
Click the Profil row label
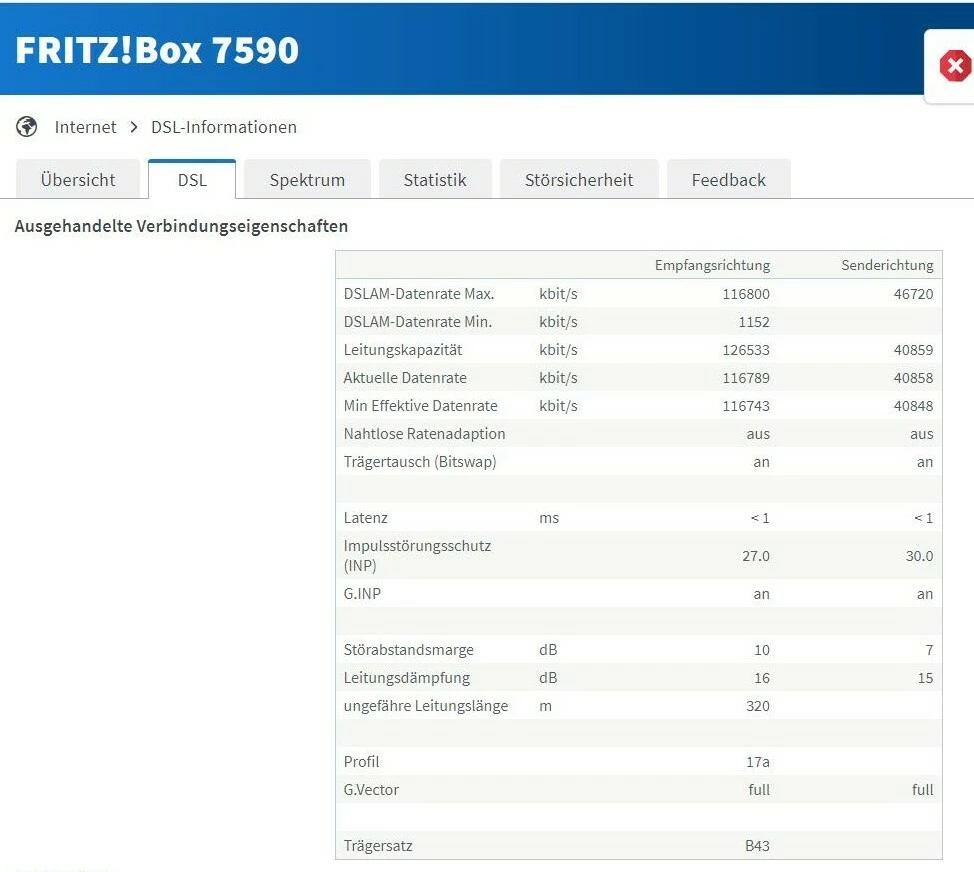362,761
